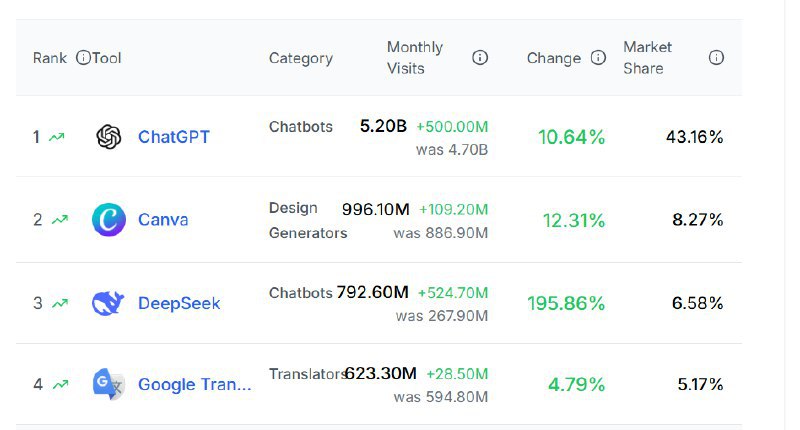Sort by the Change column header
The width and height of the screenshot is (800, 430).
click(x=554, y=58)
